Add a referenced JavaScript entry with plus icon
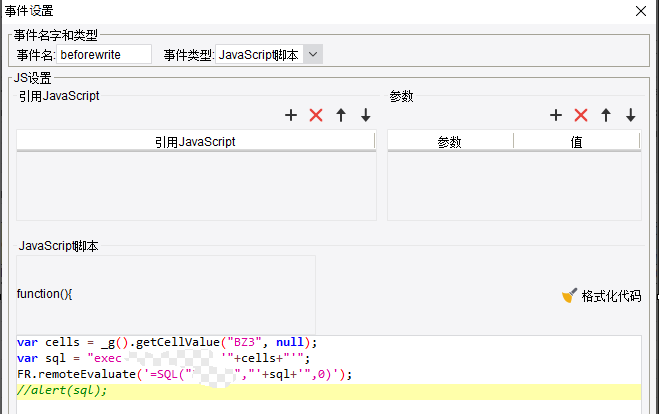 (x=291, y=115)
